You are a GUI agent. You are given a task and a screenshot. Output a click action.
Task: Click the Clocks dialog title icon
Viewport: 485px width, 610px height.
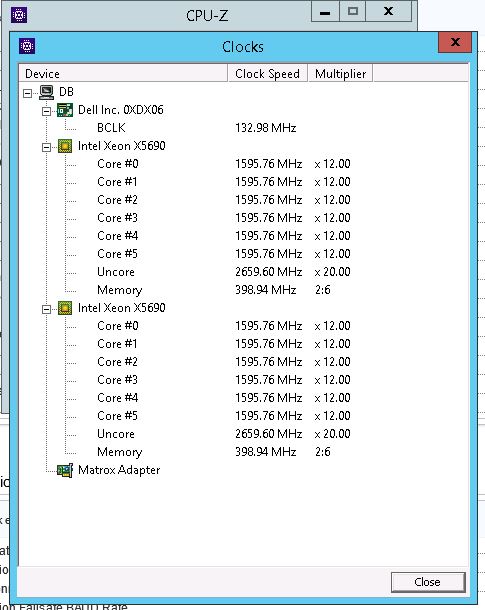(x=27, y=46)
